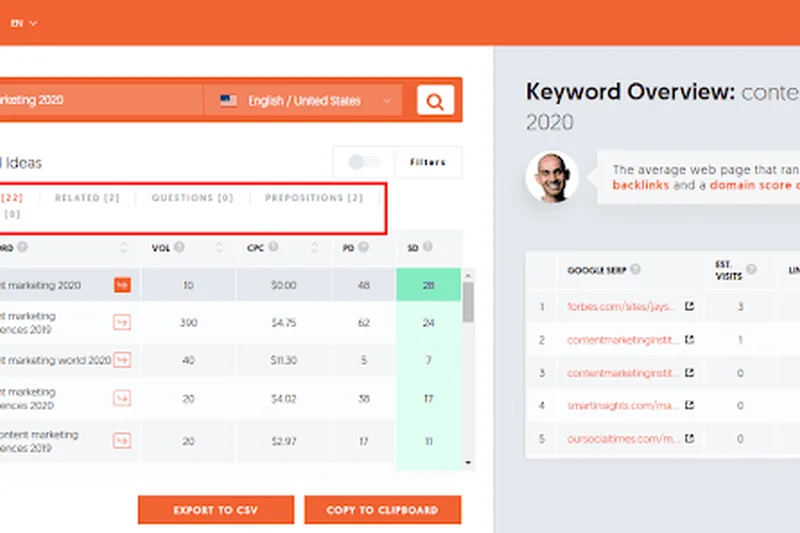Click the info icon beside CPC header
This screenshot has width=800, height=533.
tap(274, 247)
